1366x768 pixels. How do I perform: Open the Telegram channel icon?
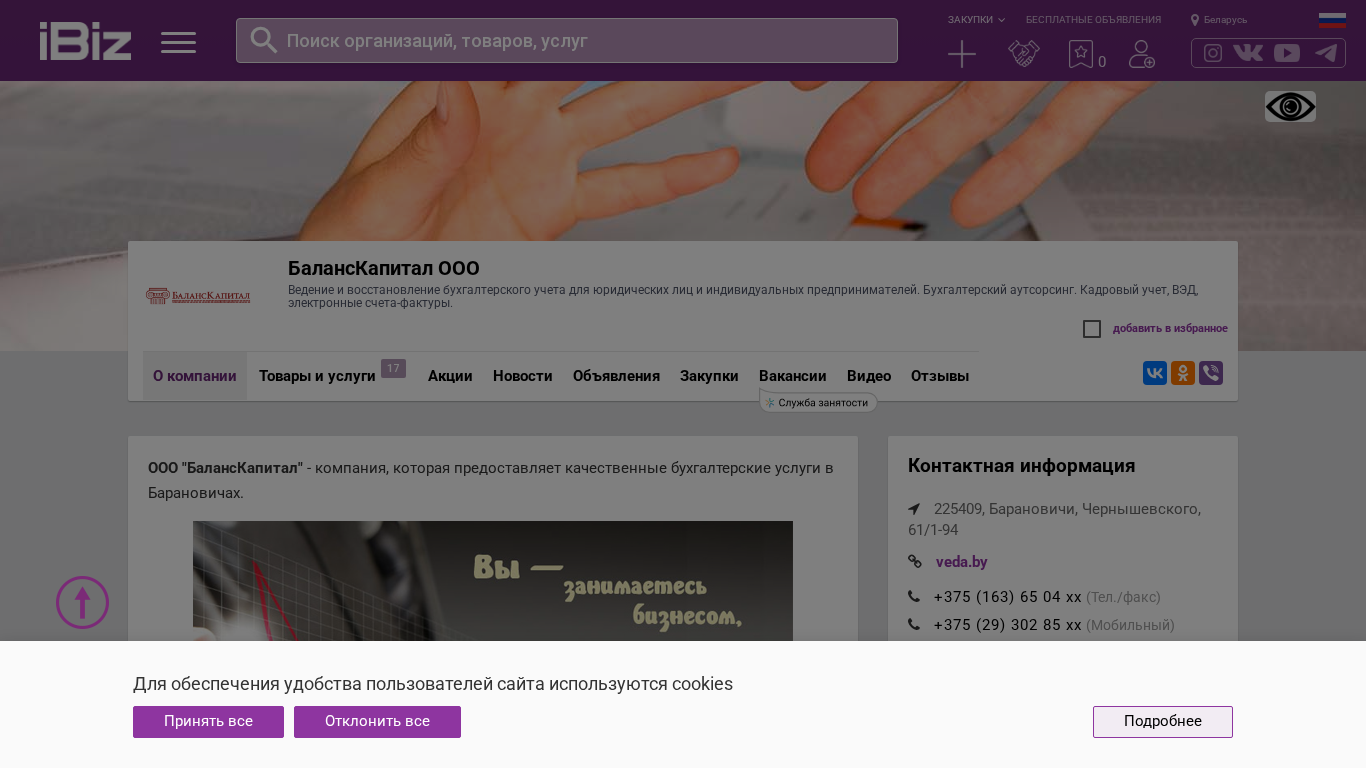1326,53
